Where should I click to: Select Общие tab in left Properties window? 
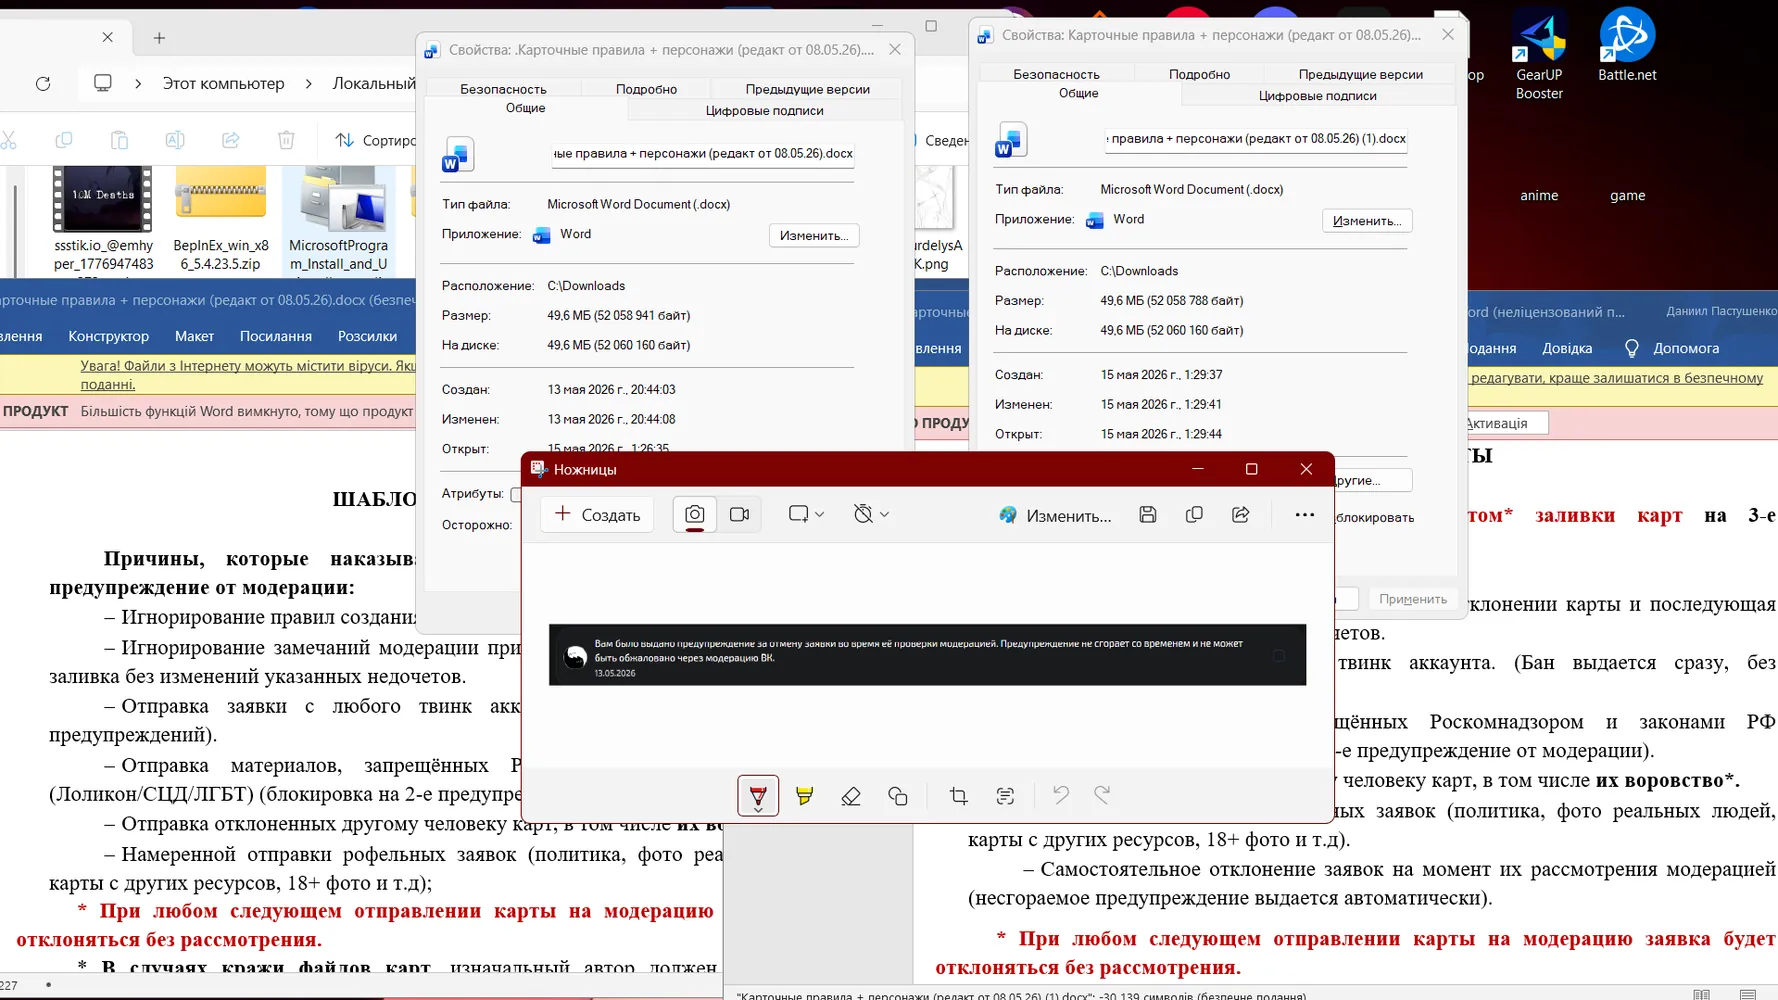pos(525,108)
